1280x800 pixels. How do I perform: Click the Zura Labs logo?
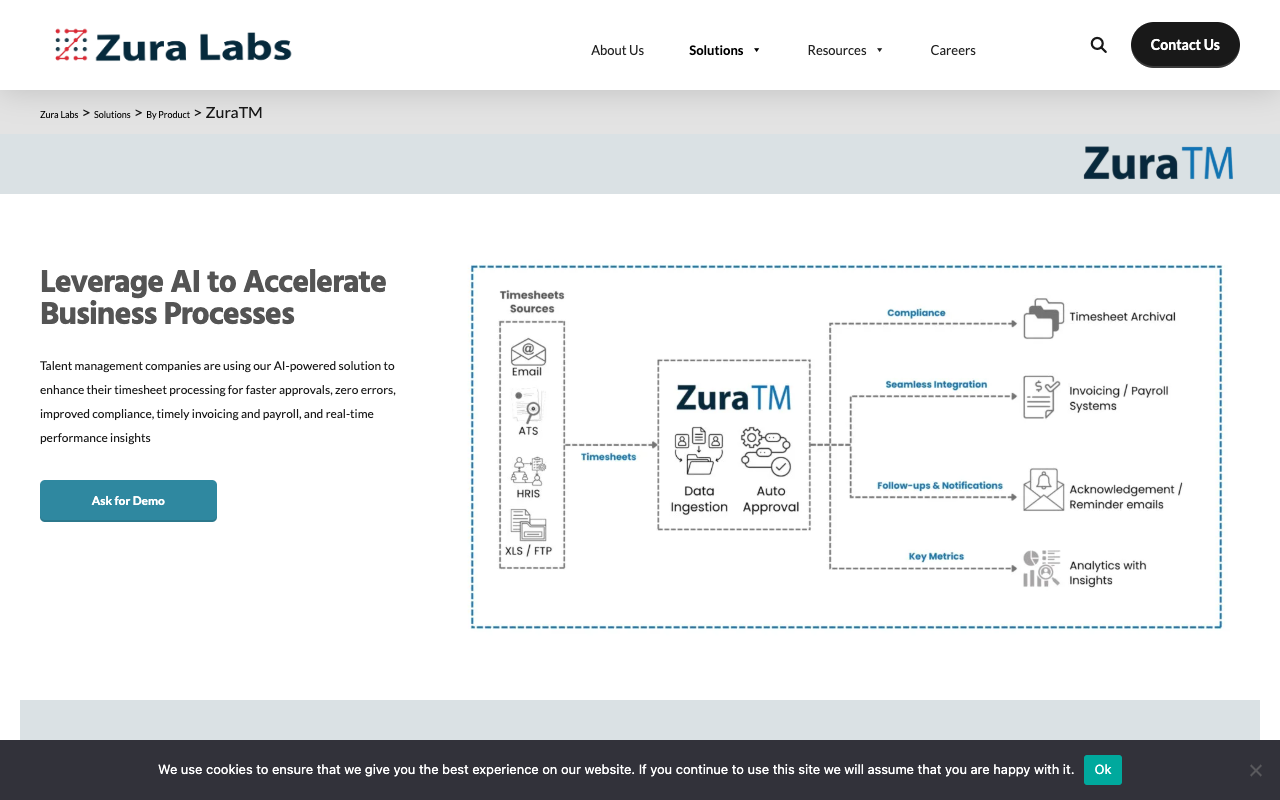click(x=173, y=46)
